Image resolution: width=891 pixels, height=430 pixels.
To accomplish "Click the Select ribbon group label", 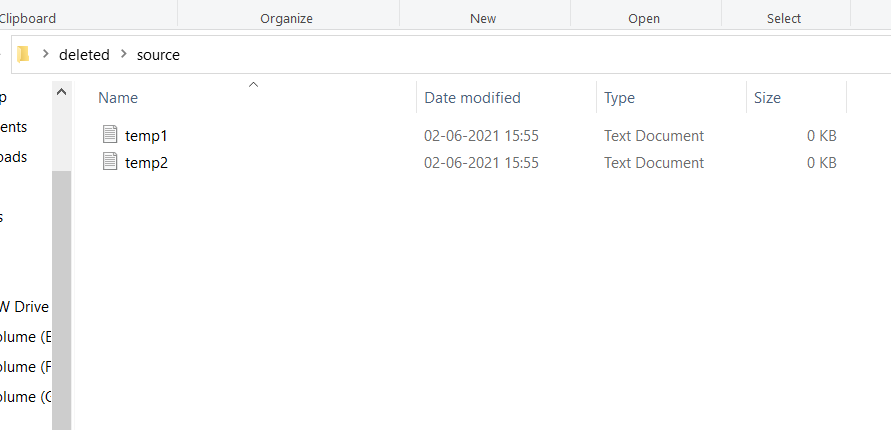I will pyautogui.click(x=783, y=18).
